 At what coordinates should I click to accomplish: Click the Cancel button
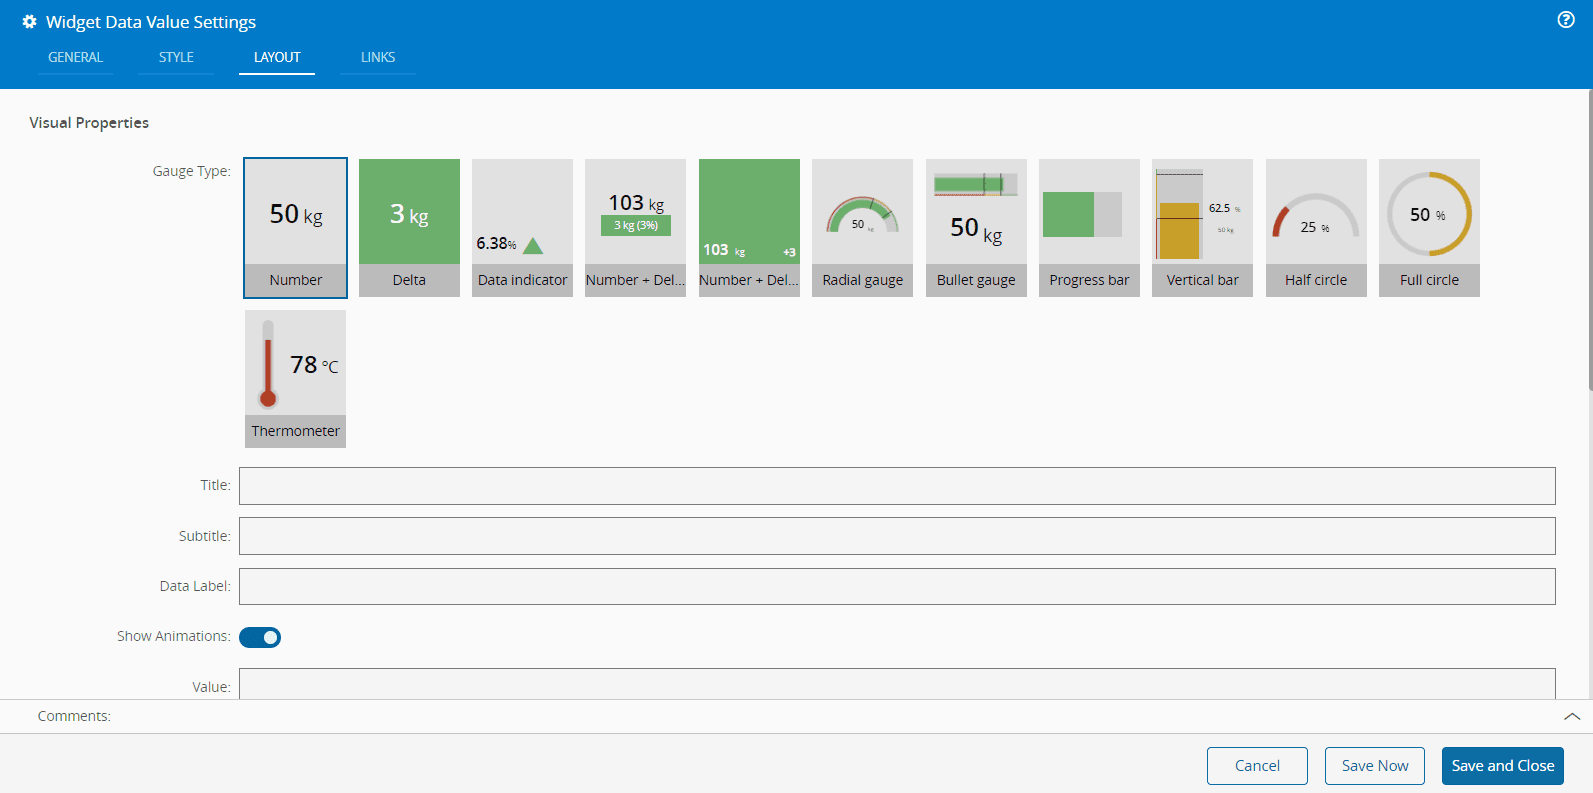click(x=1257, y=766)
